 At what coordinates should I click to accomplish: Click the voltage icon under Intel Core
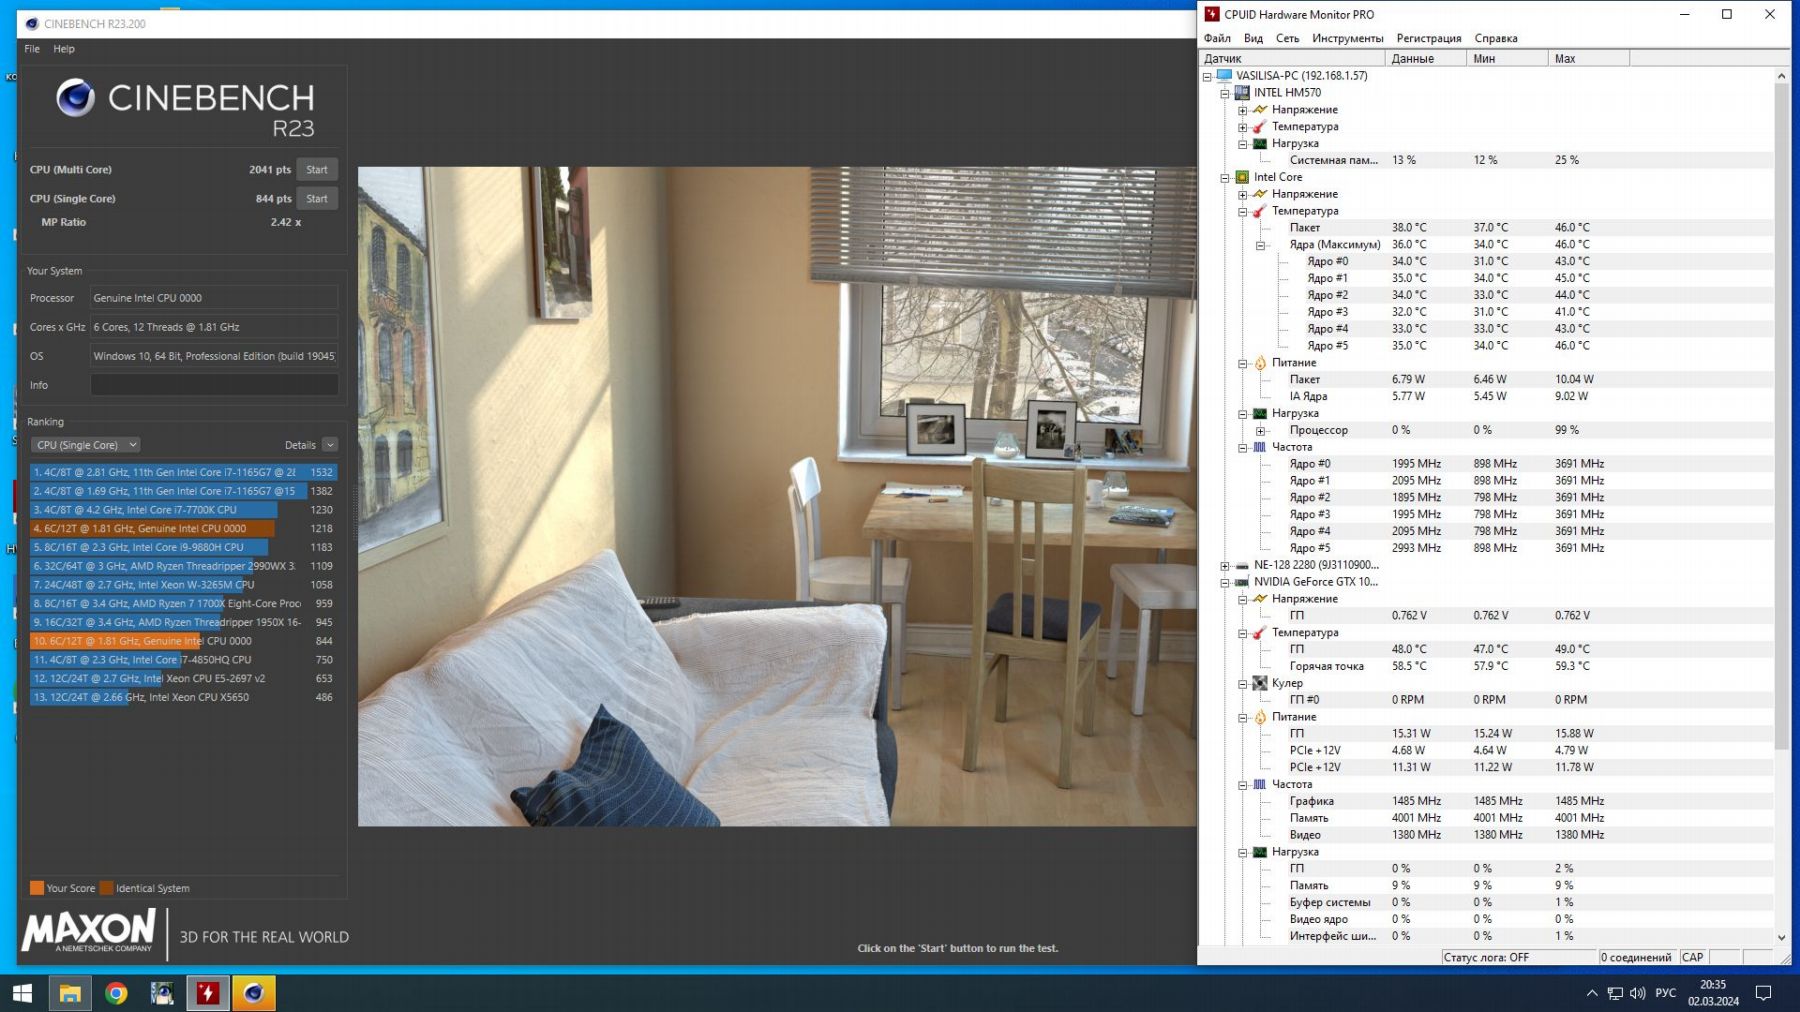pos(1260,194)
